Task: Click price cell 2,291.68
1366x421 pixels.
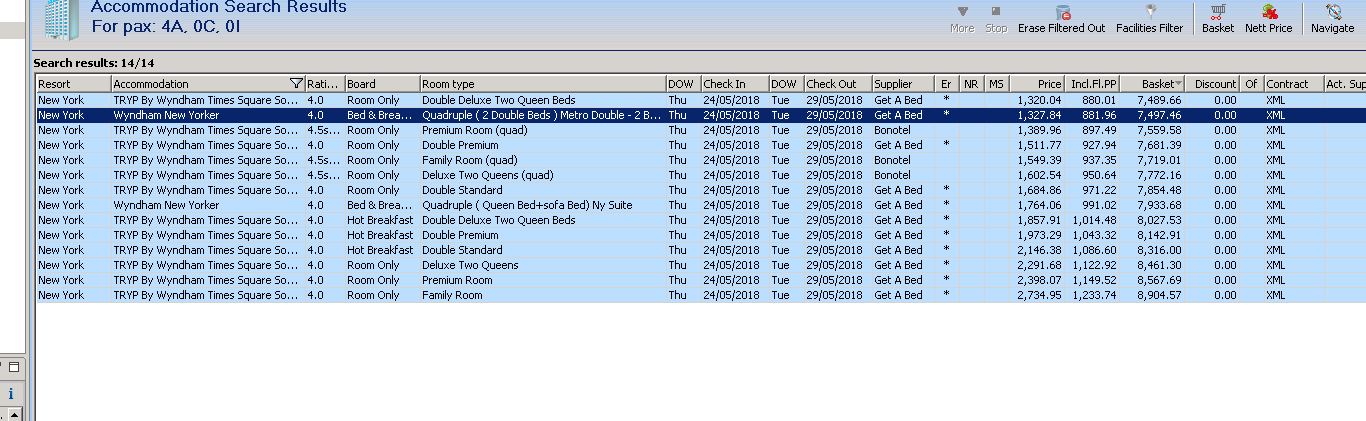Action: point(1040,265)
